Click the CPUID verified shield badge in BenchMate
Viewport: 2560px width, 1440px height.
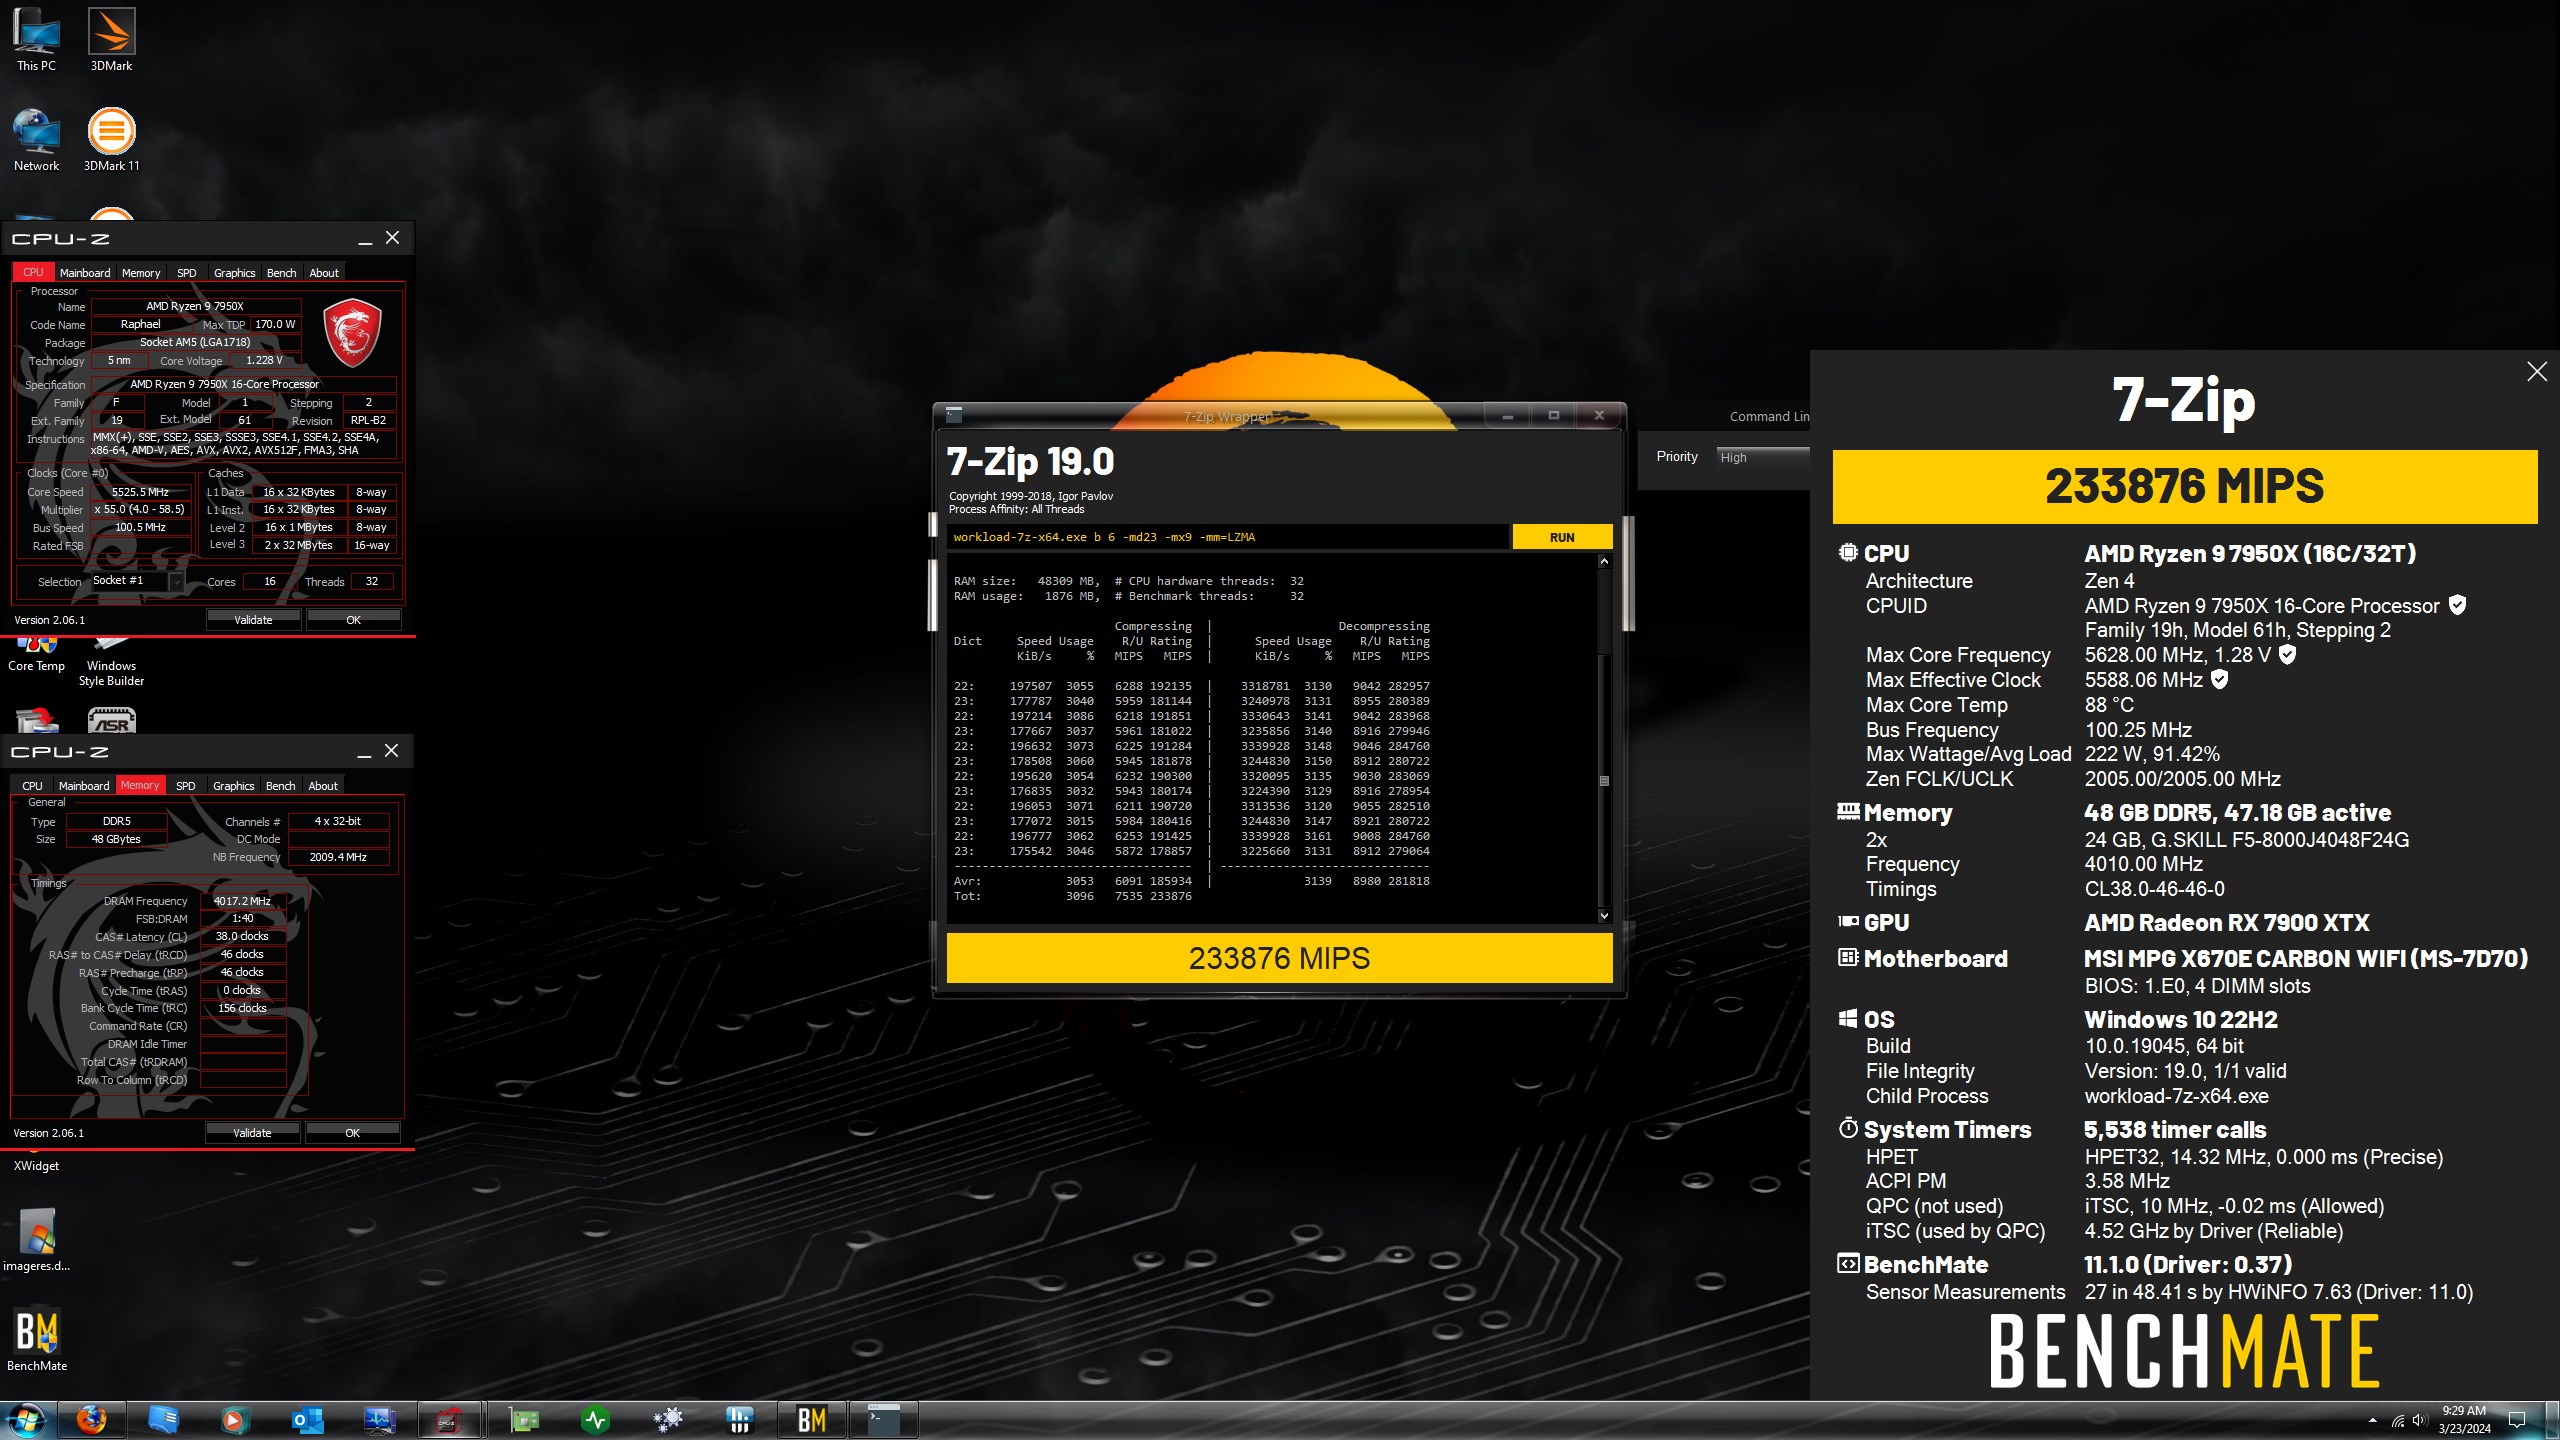[x=2458, y=605]
